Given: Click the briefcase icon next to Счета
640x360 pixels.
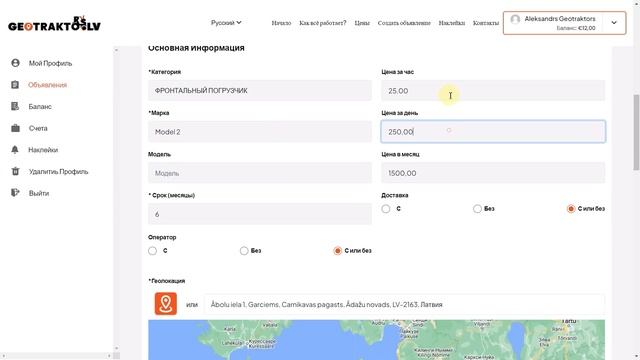Looking at the screenshot, I should (x=16, y=128).
